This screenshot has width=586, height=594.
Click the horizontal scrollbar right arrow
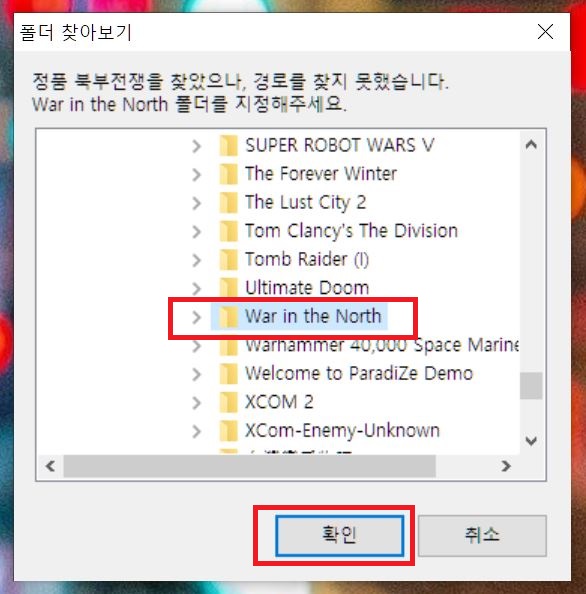[x=506, y=466]
